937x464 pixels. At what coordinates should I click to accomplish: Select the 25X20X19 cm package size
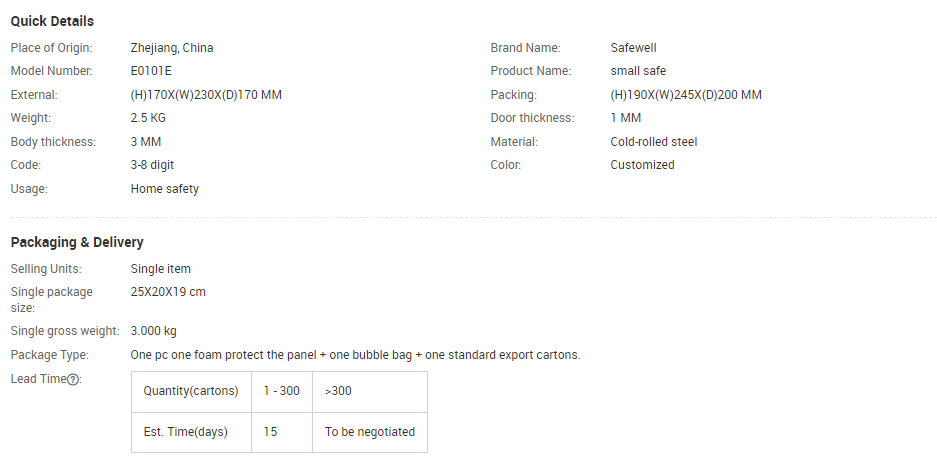coord(168,292)
